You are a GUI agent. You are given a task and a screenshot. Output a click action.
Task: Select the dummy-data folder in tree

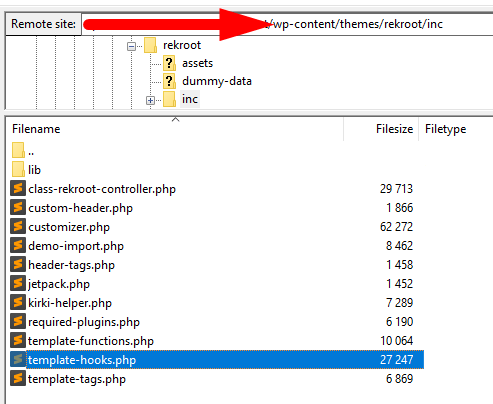(217, 81)
